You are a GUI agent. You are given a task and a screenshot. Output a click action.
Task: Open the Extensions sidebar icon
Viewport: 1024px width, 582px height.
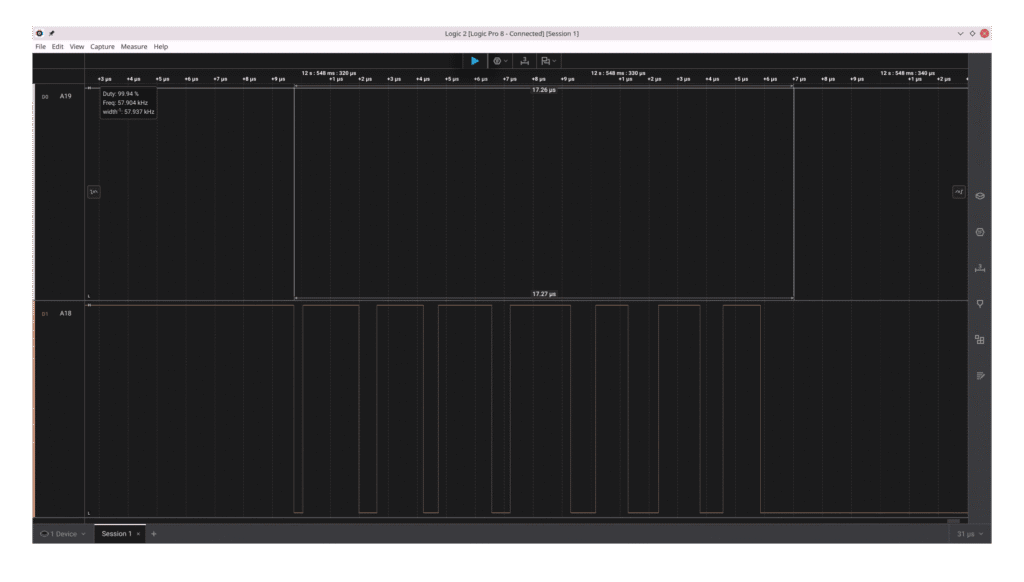click(980, 340)
